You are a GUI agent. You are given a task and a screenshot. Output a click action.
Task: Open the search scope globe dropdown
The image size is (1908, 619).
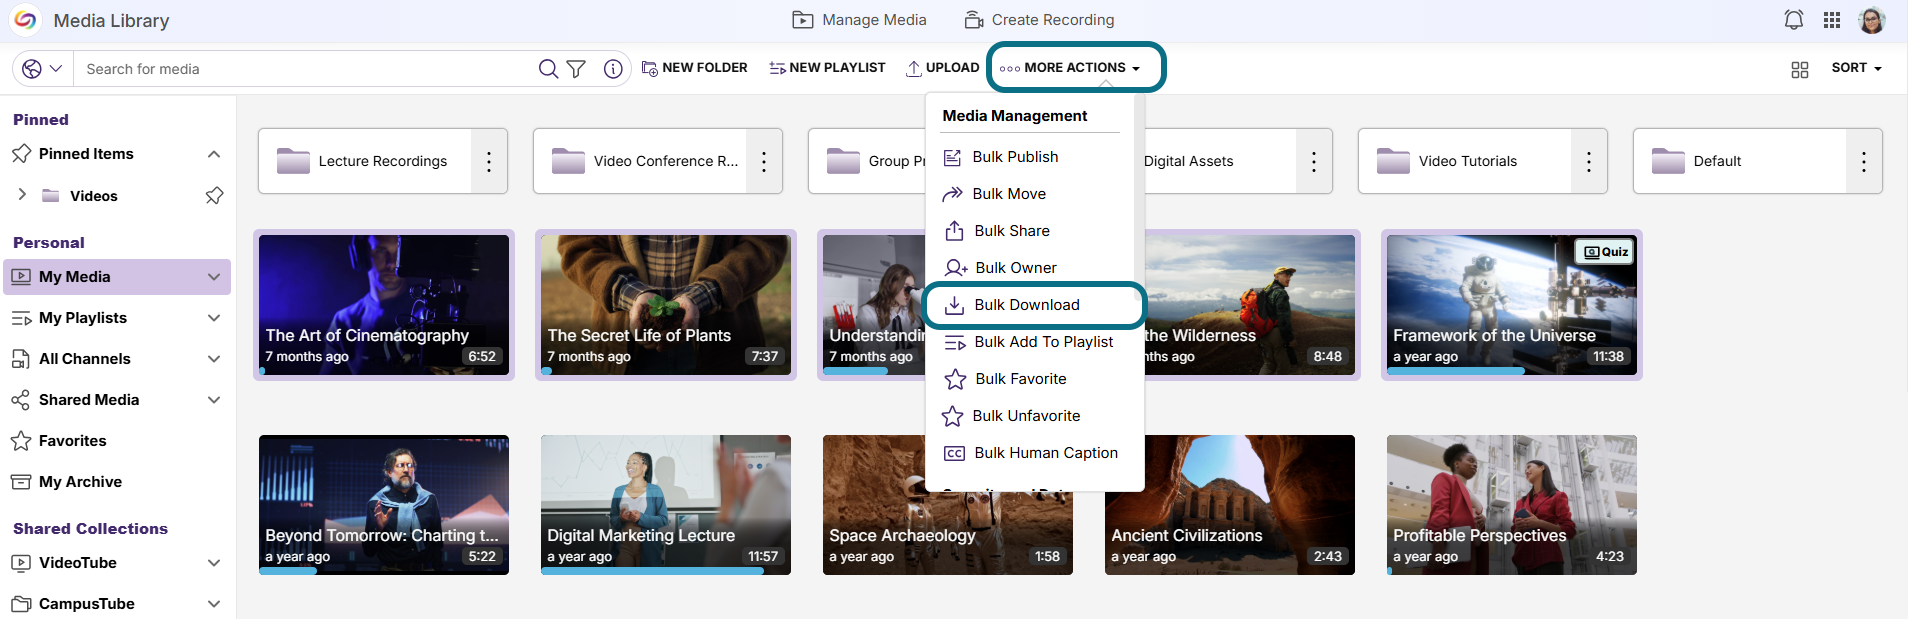(x=43, y=69)
